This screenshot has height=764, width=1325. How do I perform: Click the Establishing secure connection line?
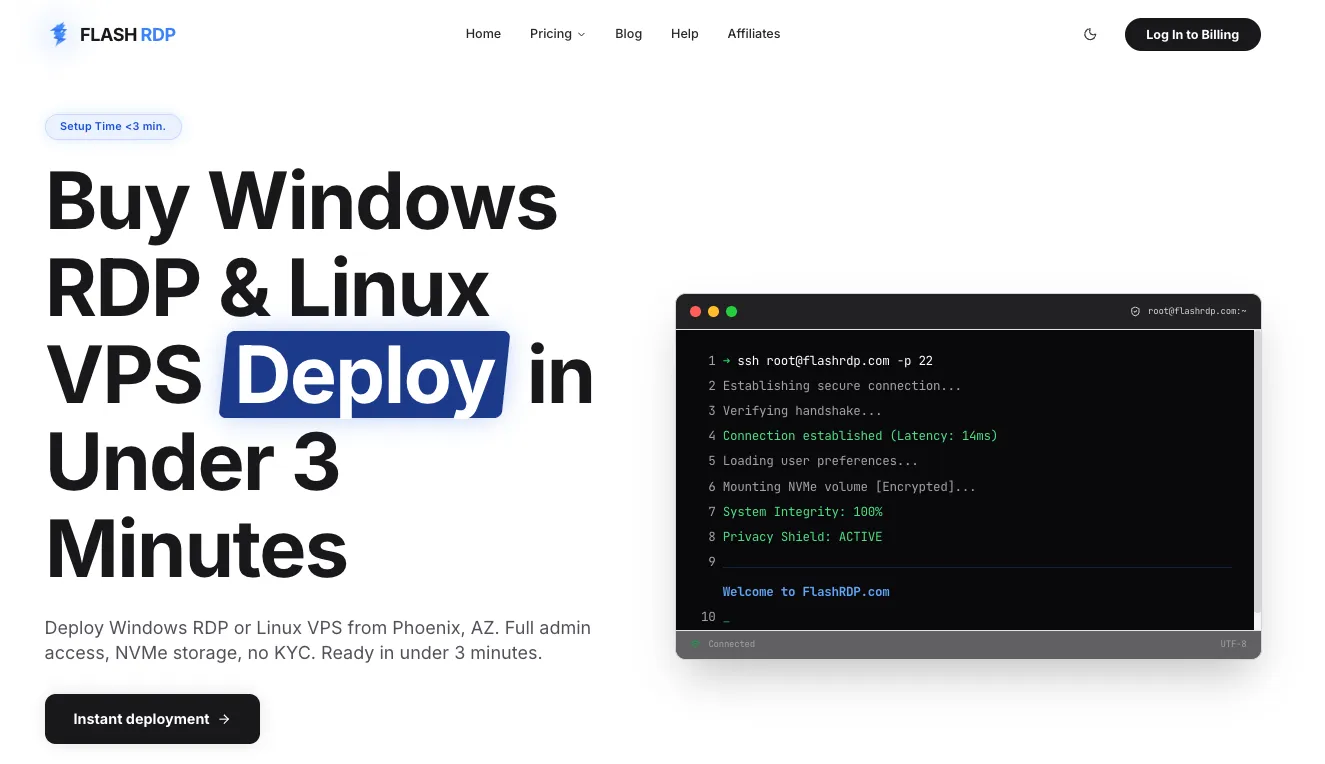pos(842,386)
